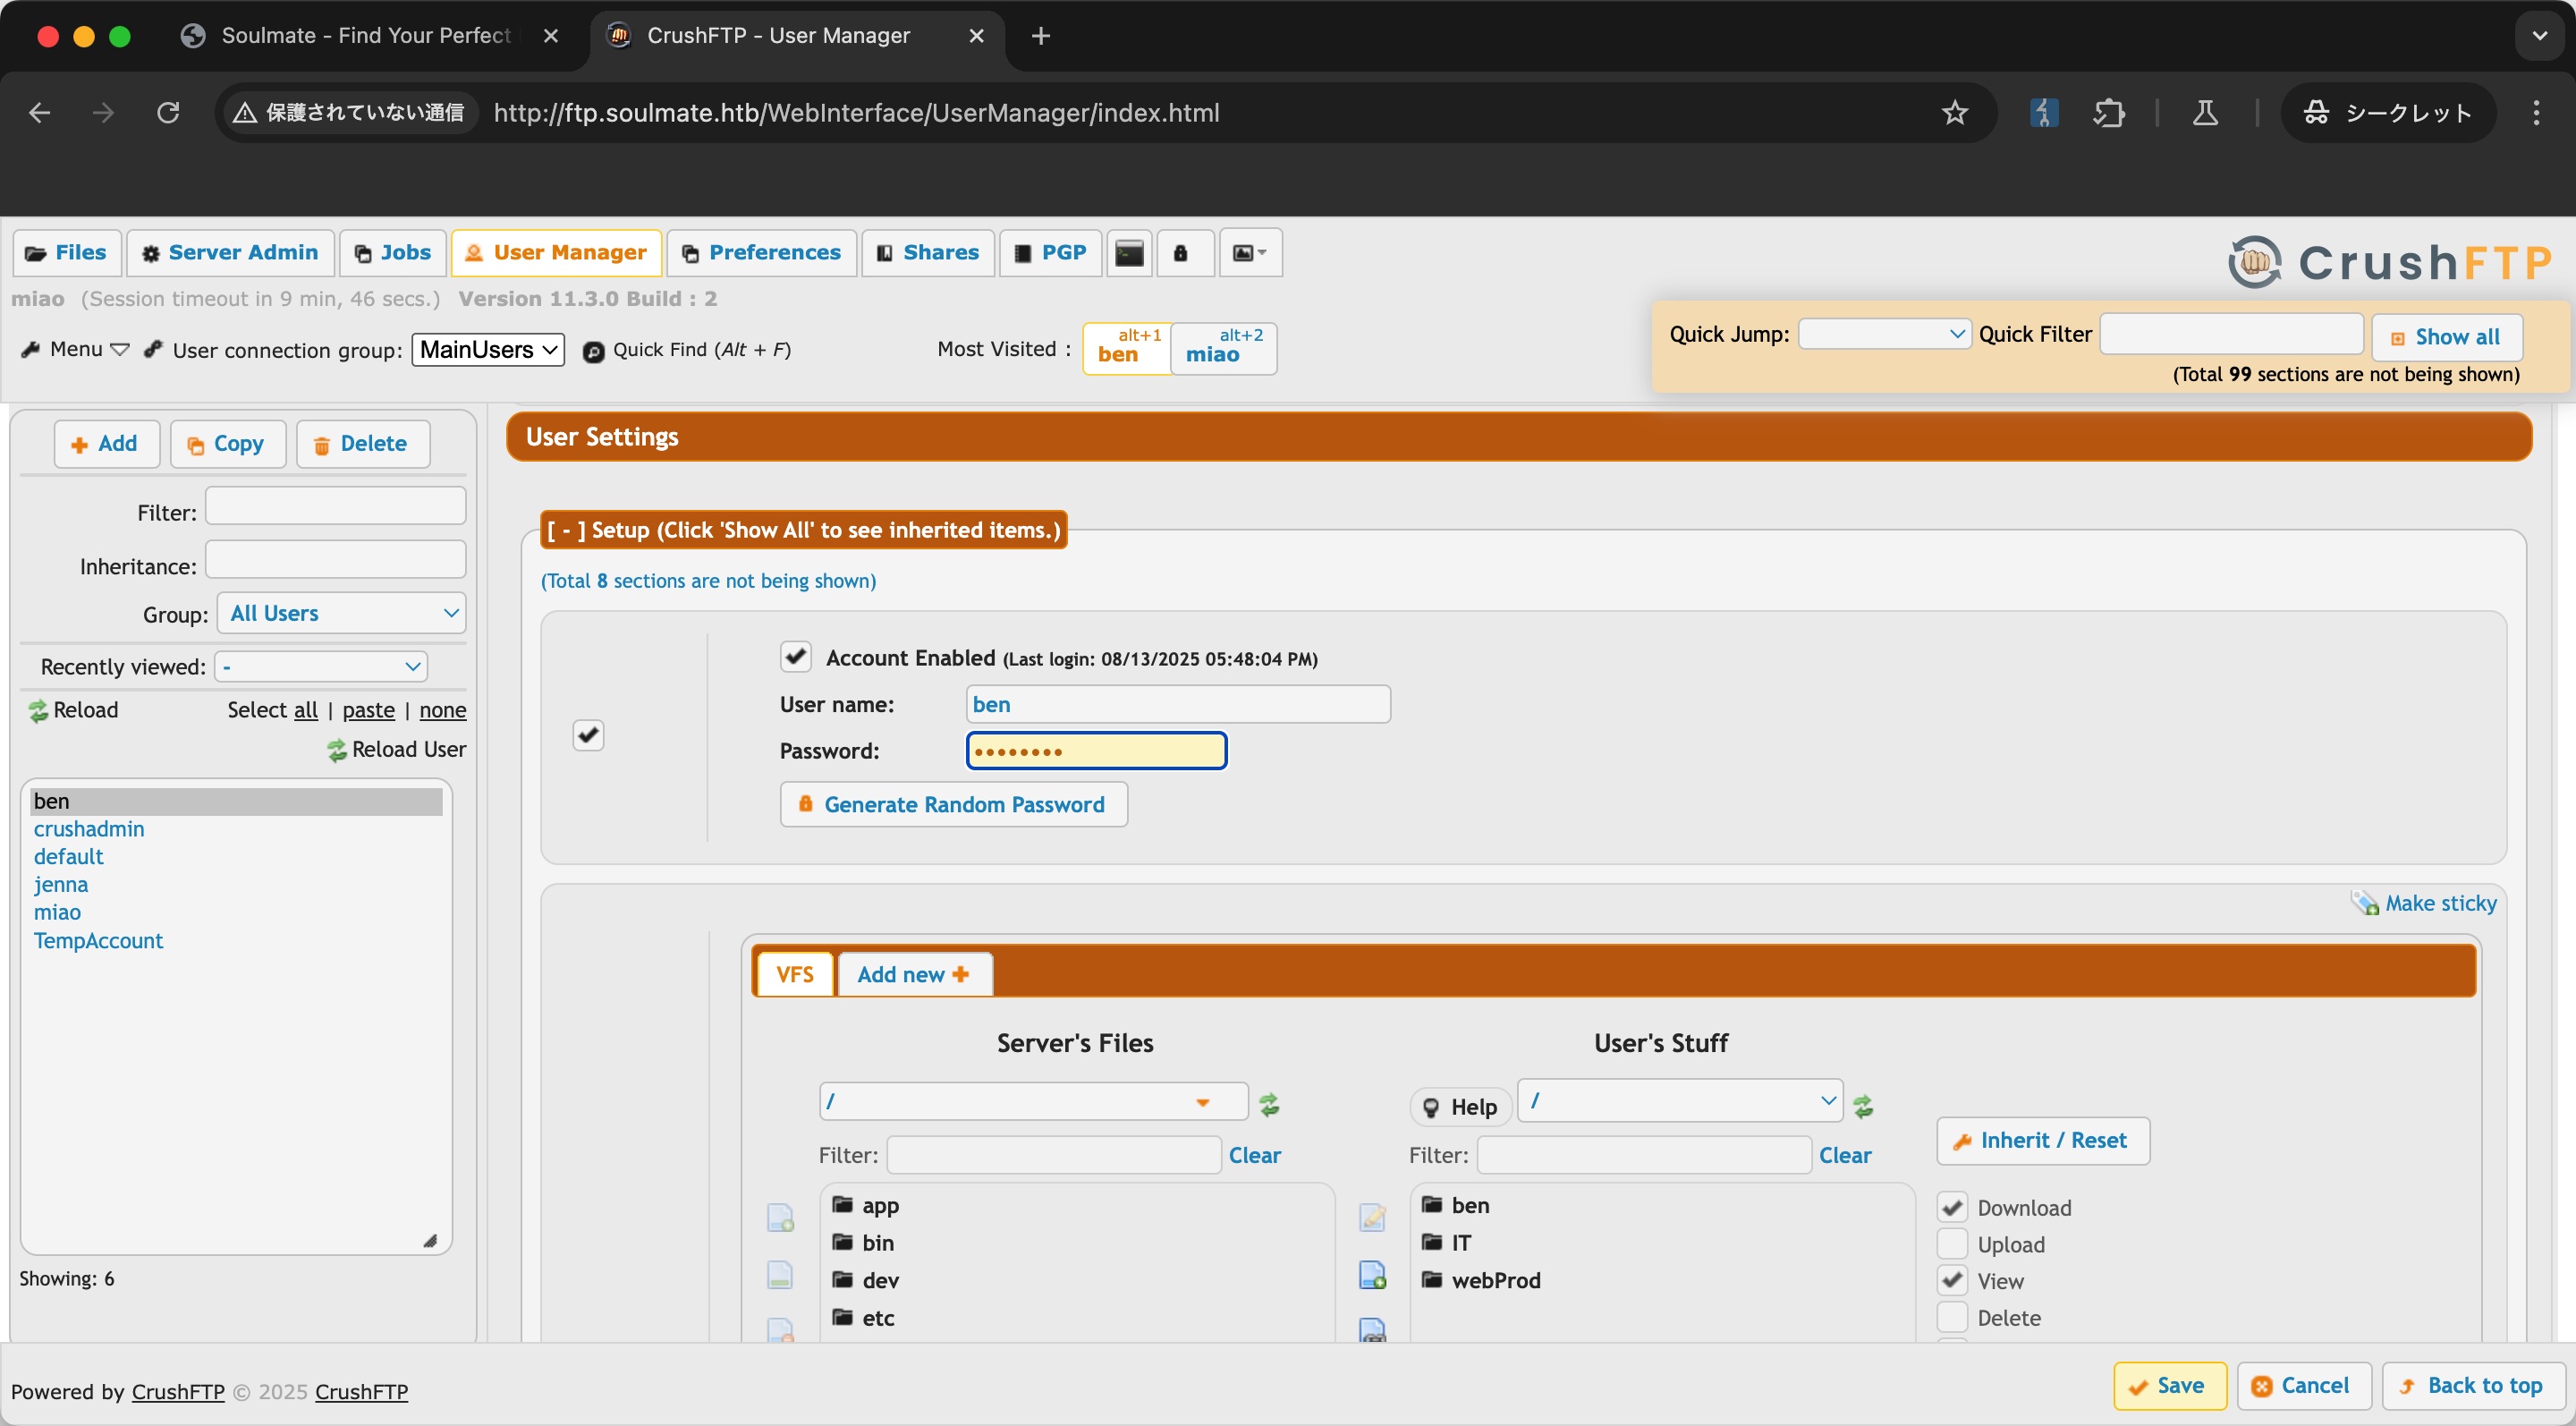Expand the All Users group dropdown
2576x1426 pixels.
pos(342,613)
